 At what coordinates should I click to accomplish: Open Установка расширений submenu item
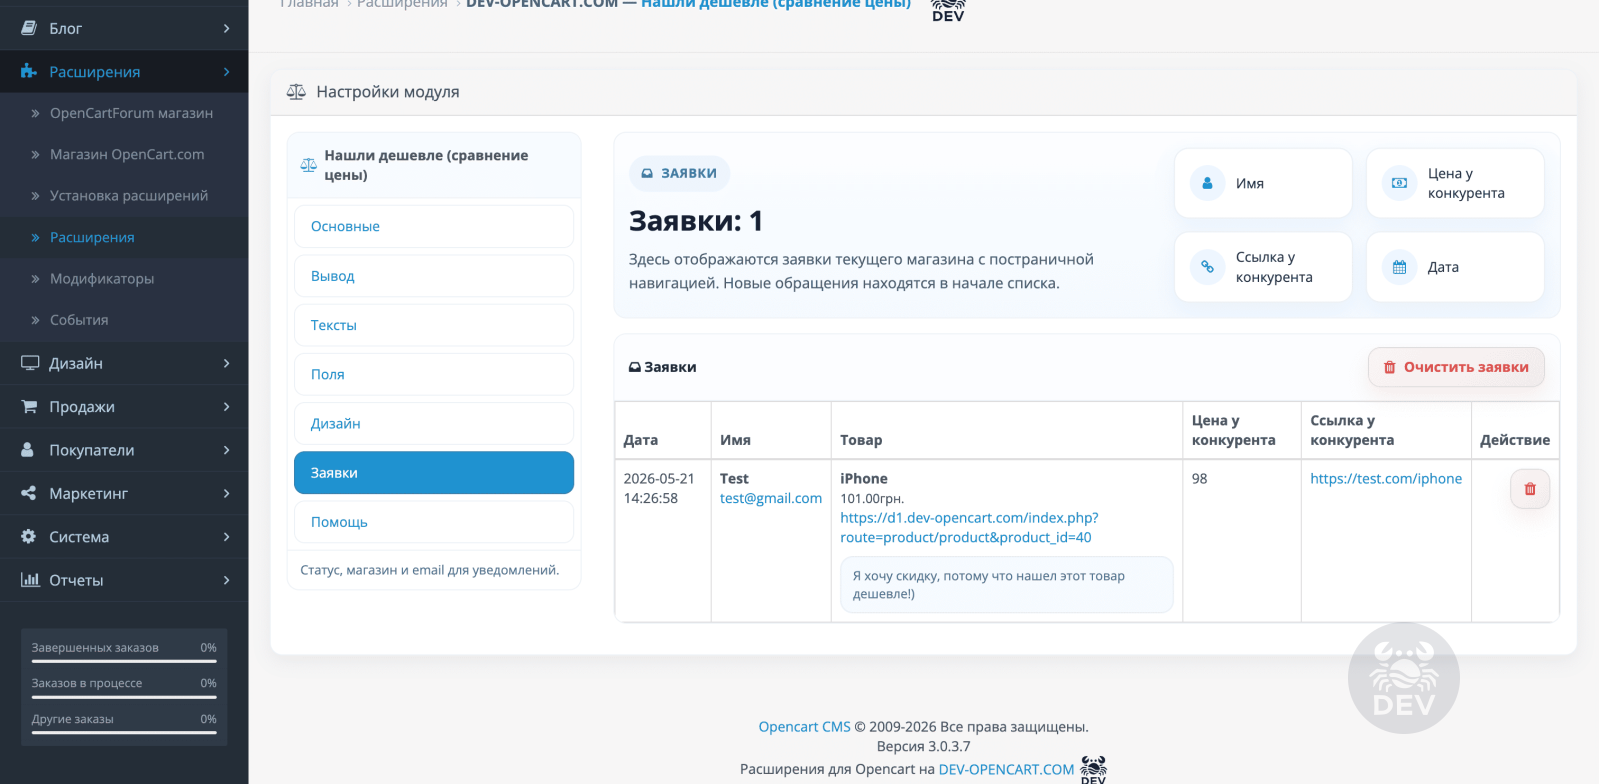tap(124, 196)
